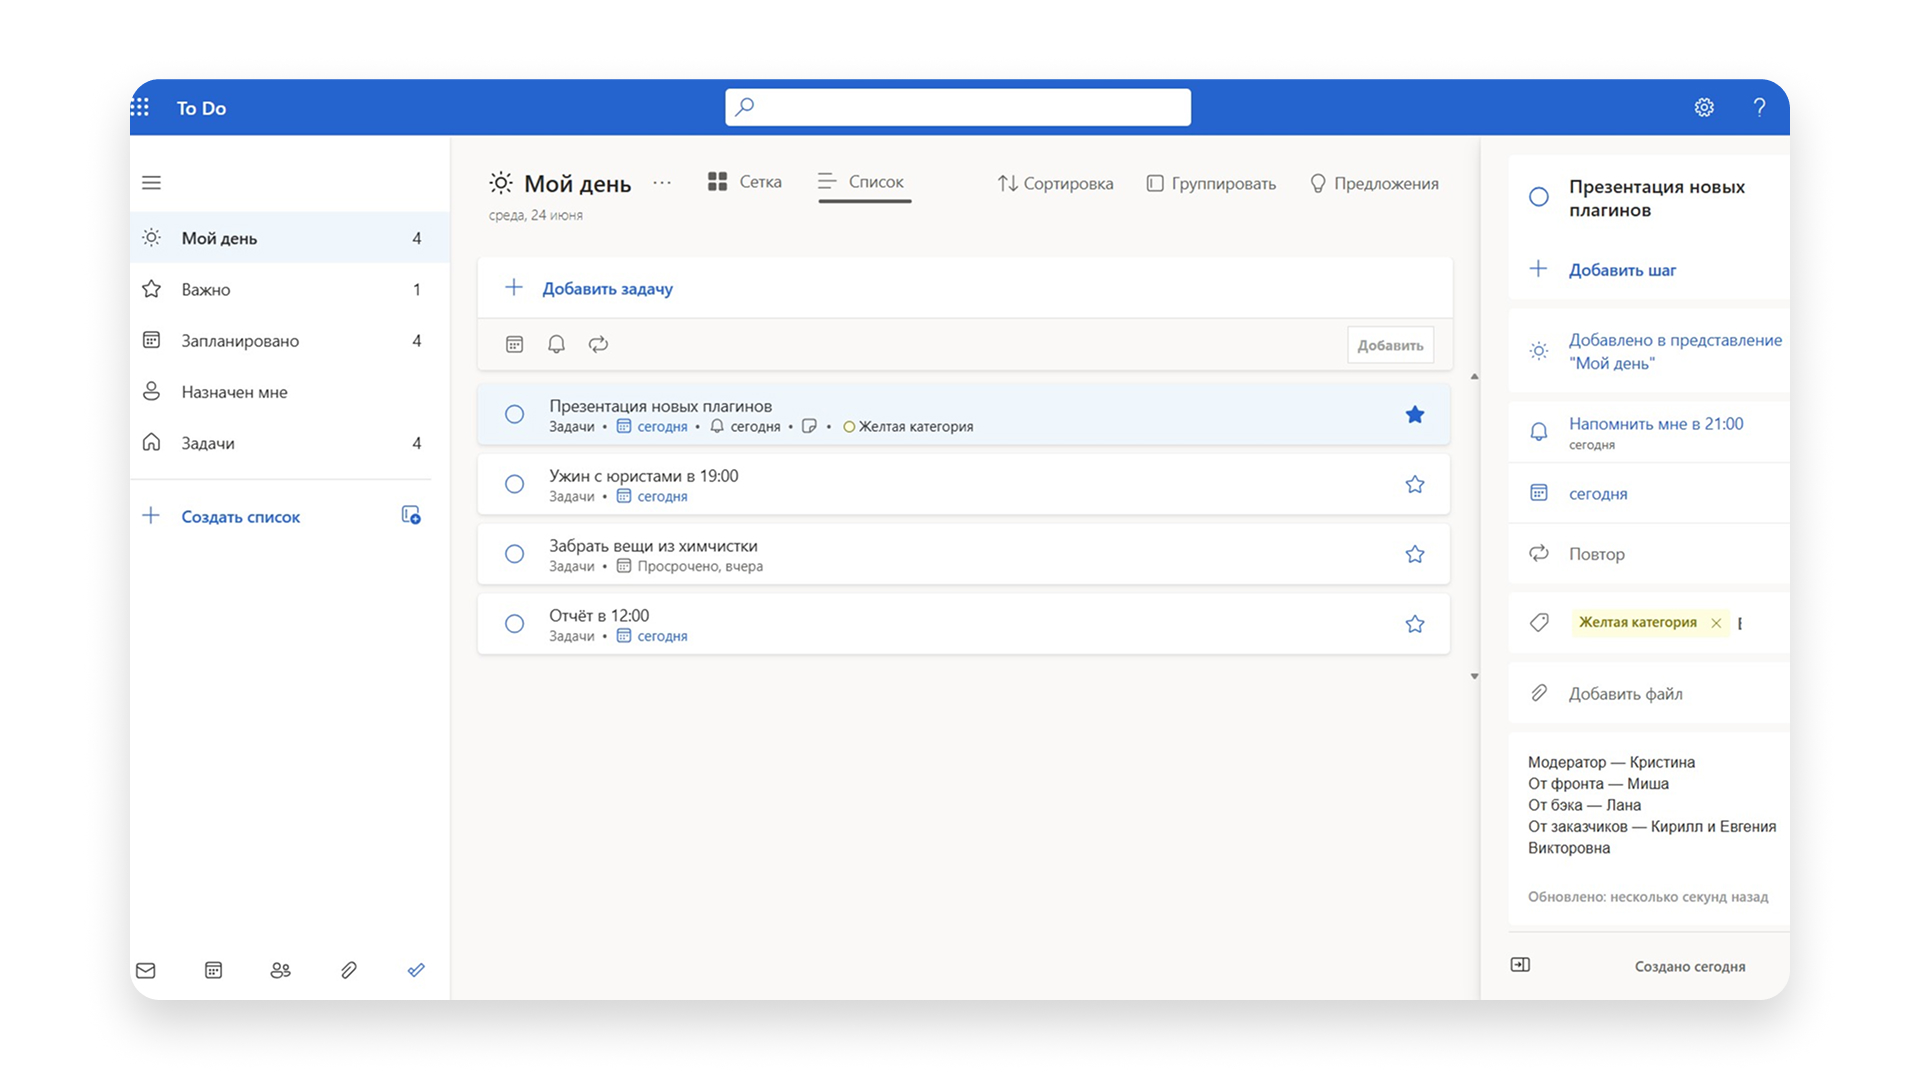
Task: Open Группировать grouping options
Action: [1211, 183]
